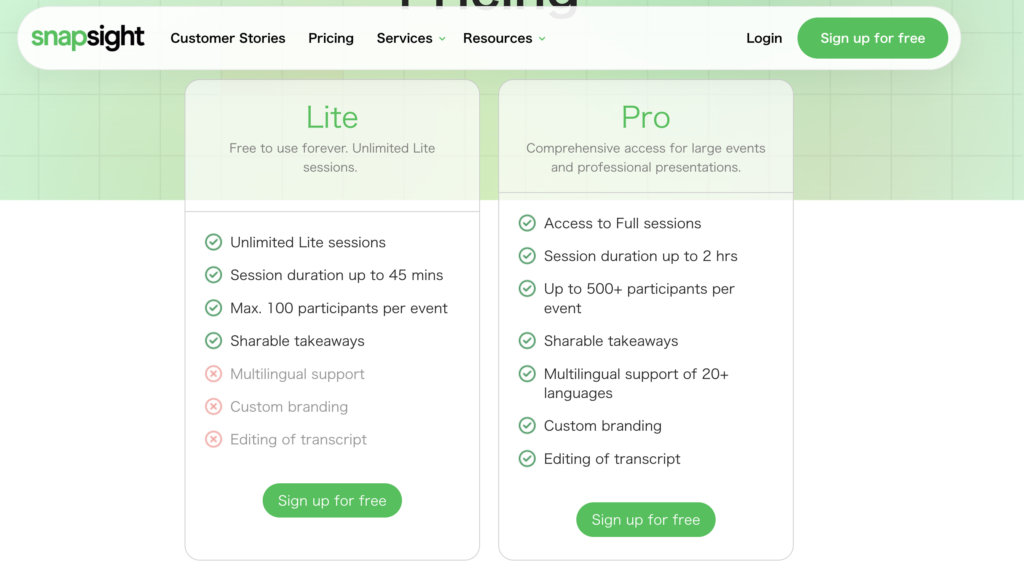Click checkmark icon beside Access to Full sessions
Viewport: 1024px width, 567px height.
527,223
